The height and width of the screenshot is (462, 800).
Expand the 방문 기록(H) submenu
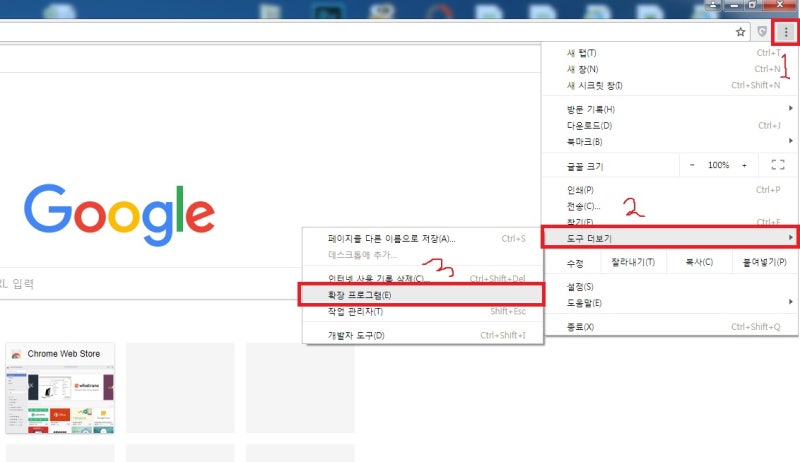(x=670, y=109)
